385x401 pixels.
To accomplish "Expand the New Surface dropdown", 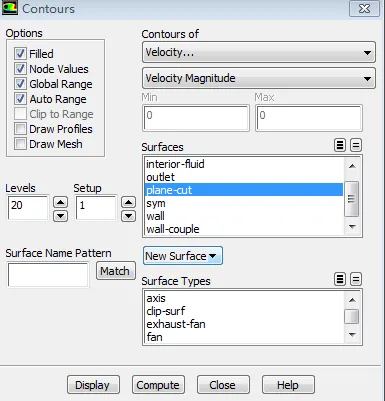I will point(183,256).
